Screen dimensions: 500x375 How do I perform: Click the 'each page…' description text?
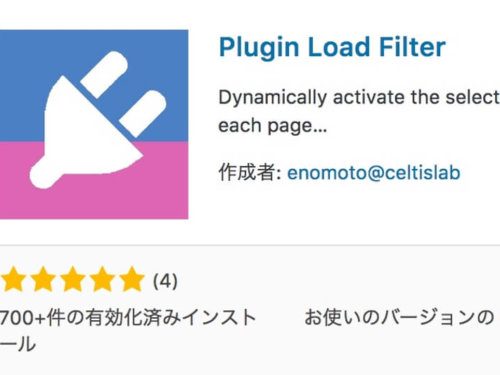pyautogui.click(x=273, y=126)
